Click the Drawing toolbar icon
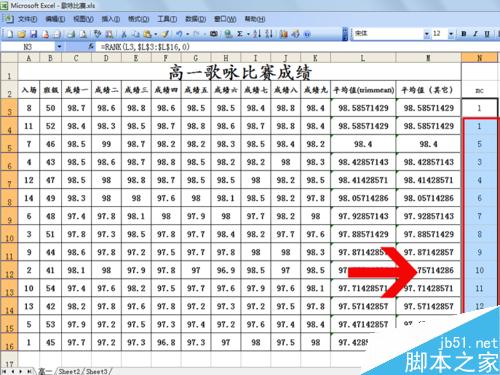Screen dimensions: 500x375 click(x=295, y=34)
